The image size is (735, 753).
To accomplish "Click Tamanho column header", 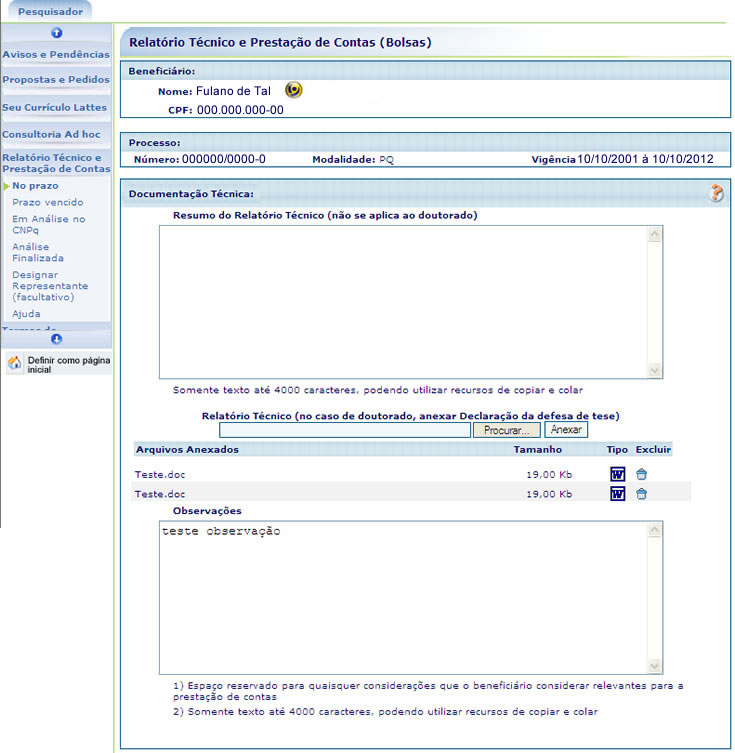I will click(x=538, y=449).
